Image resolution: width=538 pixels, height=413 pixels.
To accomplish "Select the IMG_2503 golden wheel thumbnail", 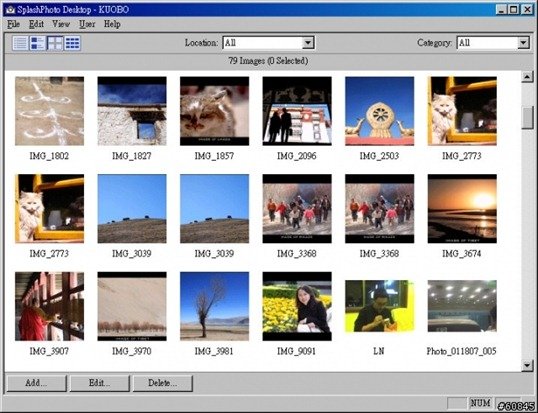I will click(379, 111).
